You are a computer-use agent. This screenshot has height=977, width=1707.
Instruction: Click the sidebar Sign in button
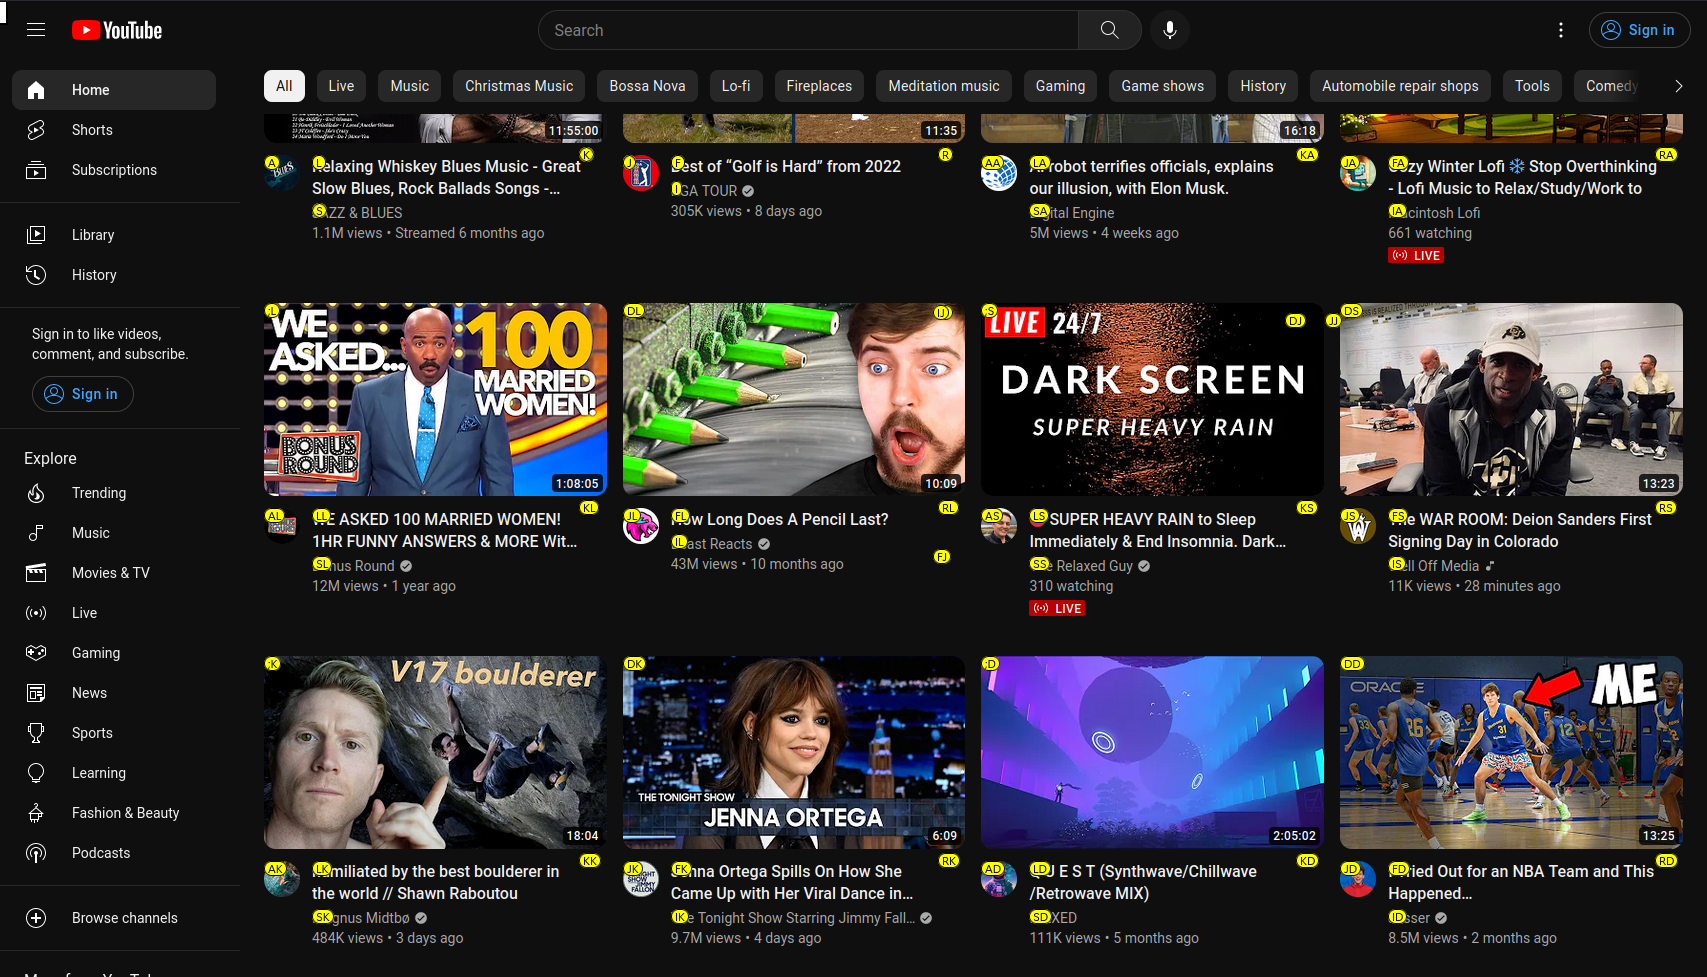[82, 394]
